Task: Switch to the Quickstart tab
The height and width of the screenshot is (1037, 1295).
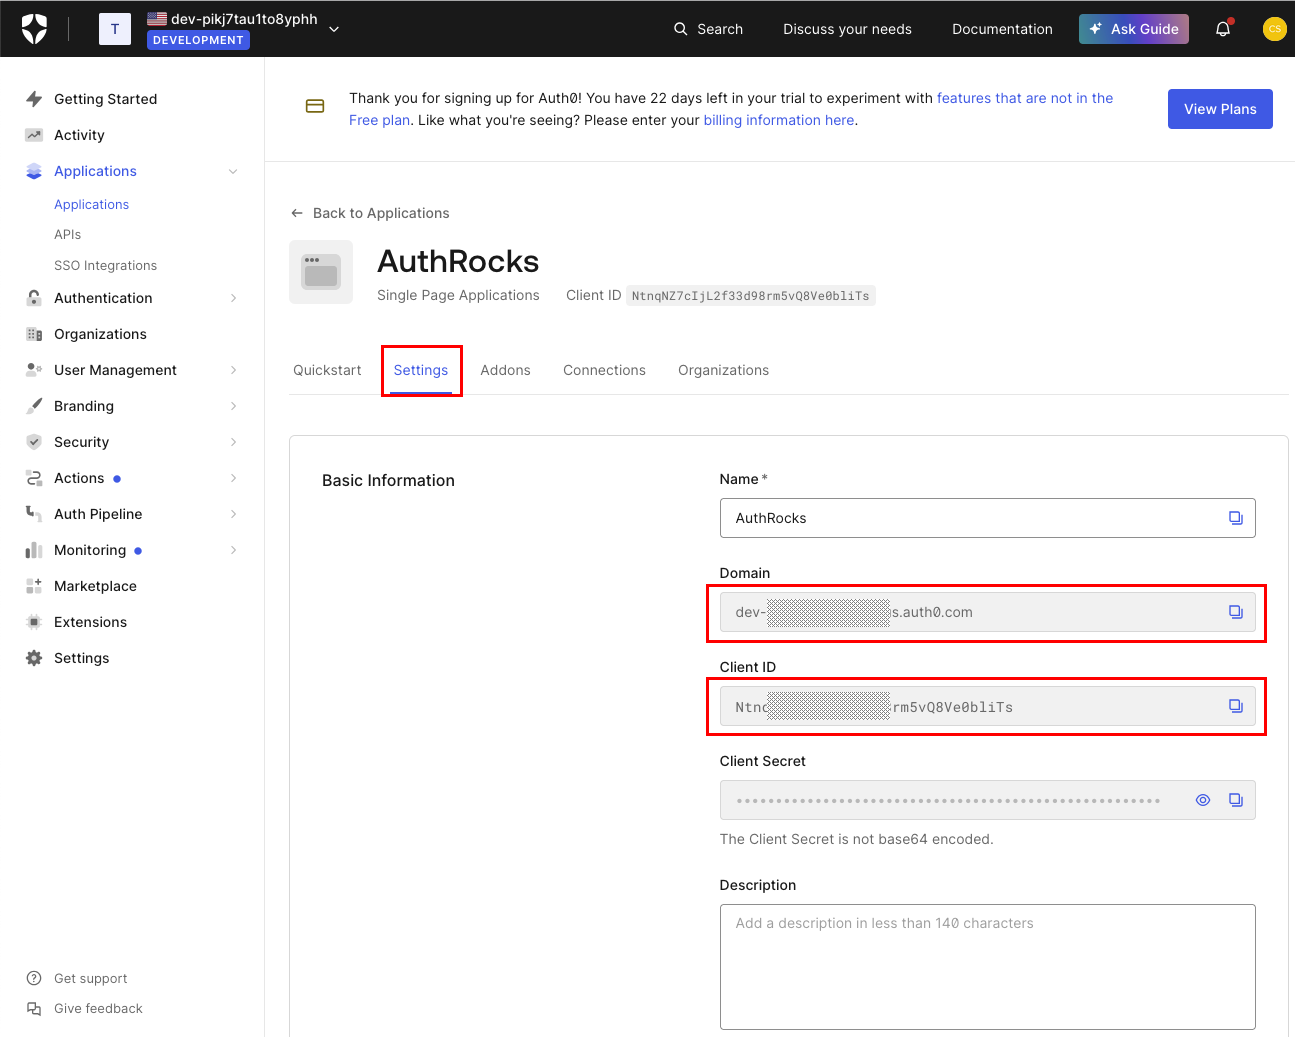Action: pyautogui.click(x=327, y=370)
